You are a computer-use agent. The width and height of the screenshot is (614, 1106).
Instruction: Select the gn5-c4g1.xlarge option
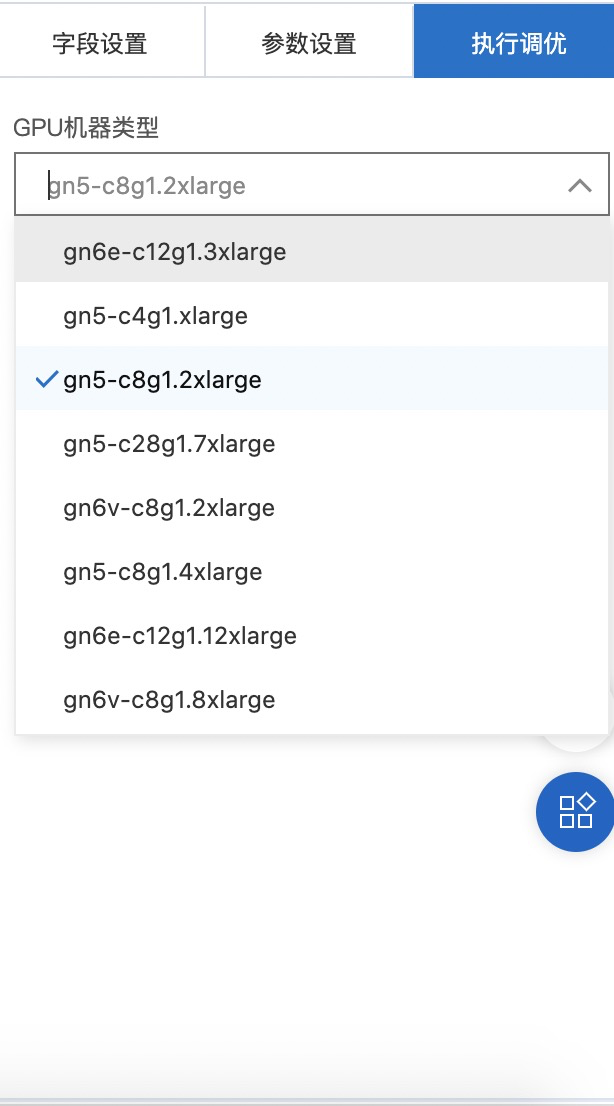tap(311, 315)
